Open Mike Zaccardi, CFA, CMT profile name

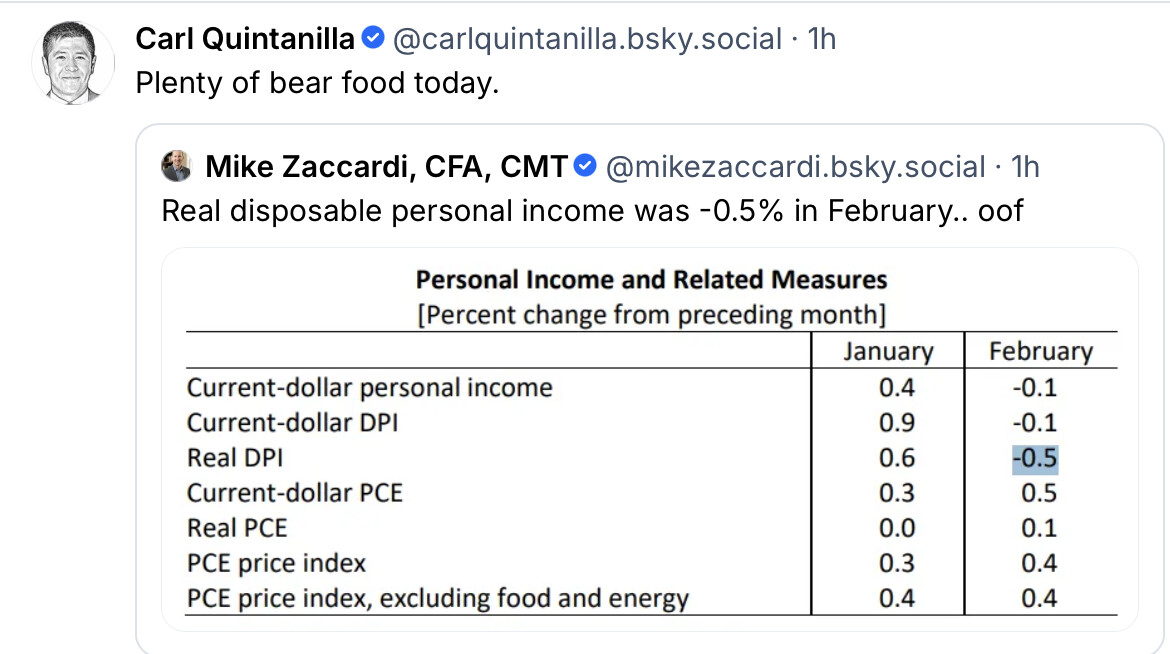(x=387, y=166)
